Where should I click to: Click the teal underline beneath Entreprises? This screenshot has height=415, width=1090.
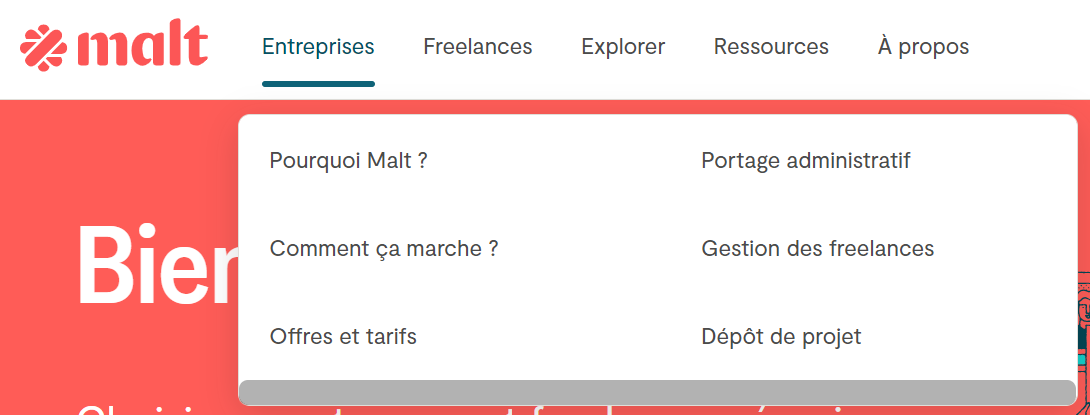(x=318, y=84)
